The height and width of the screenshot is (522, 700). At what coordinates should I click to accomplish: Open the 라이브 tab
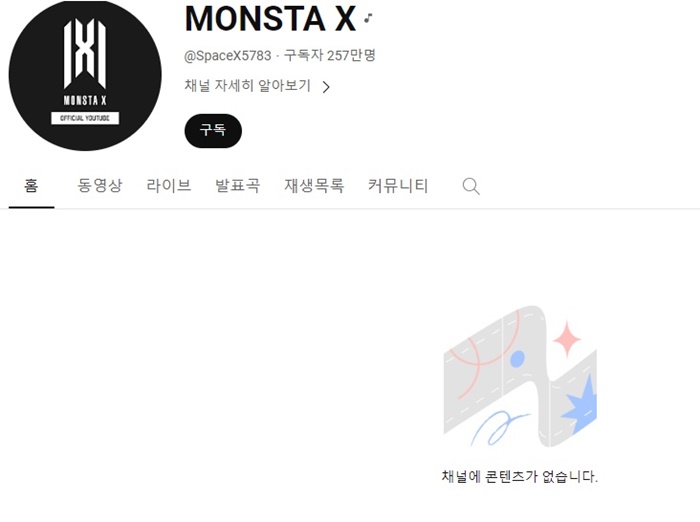[169, 186]
